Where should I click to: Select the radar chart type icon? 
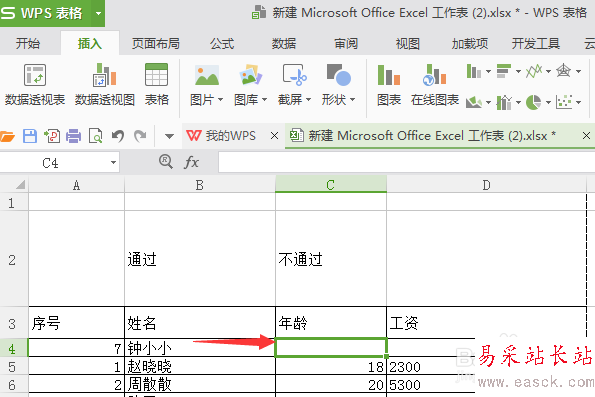(x=564, y=71)
